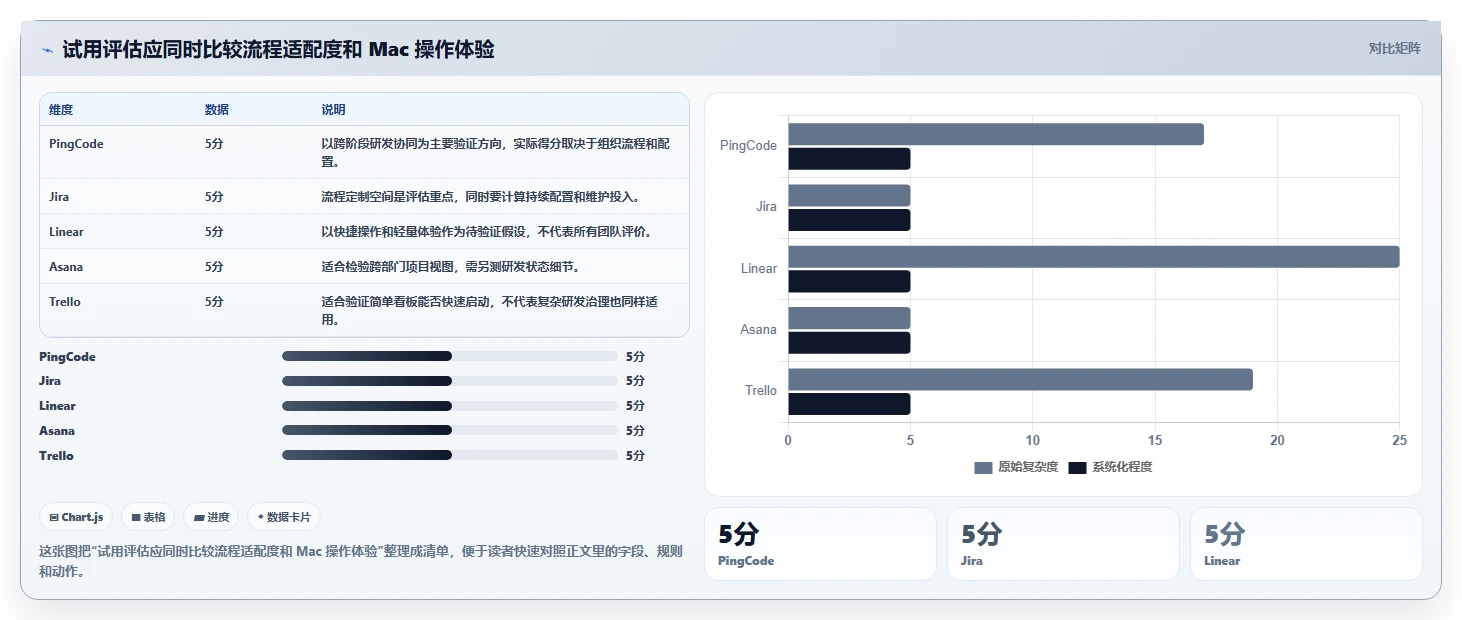Click the 数据 column header

pyautogui.click(x=217, y=110)
